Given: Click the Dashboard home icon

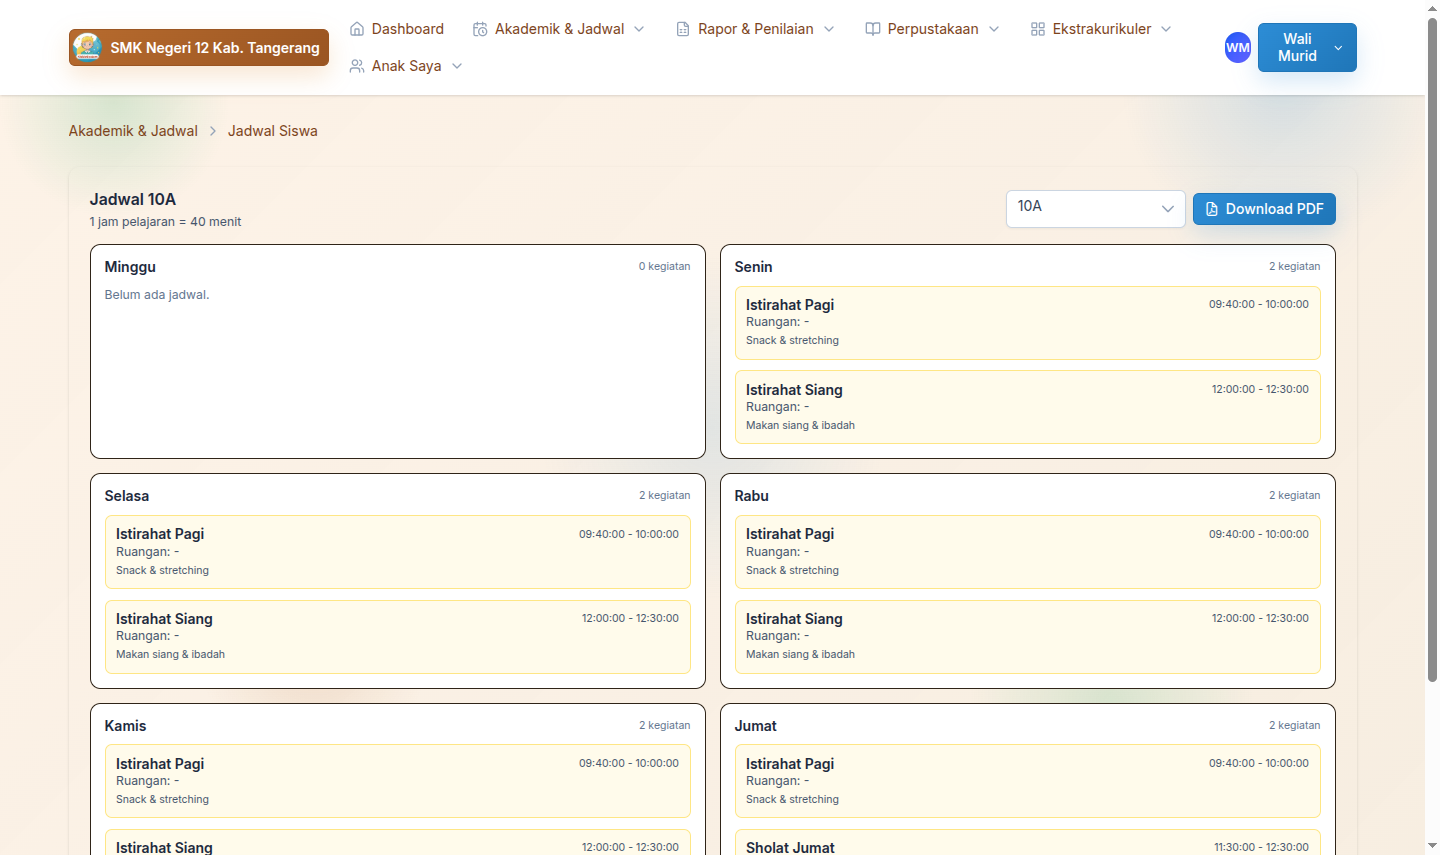Looking at the screenshot, I should [357, 29].
